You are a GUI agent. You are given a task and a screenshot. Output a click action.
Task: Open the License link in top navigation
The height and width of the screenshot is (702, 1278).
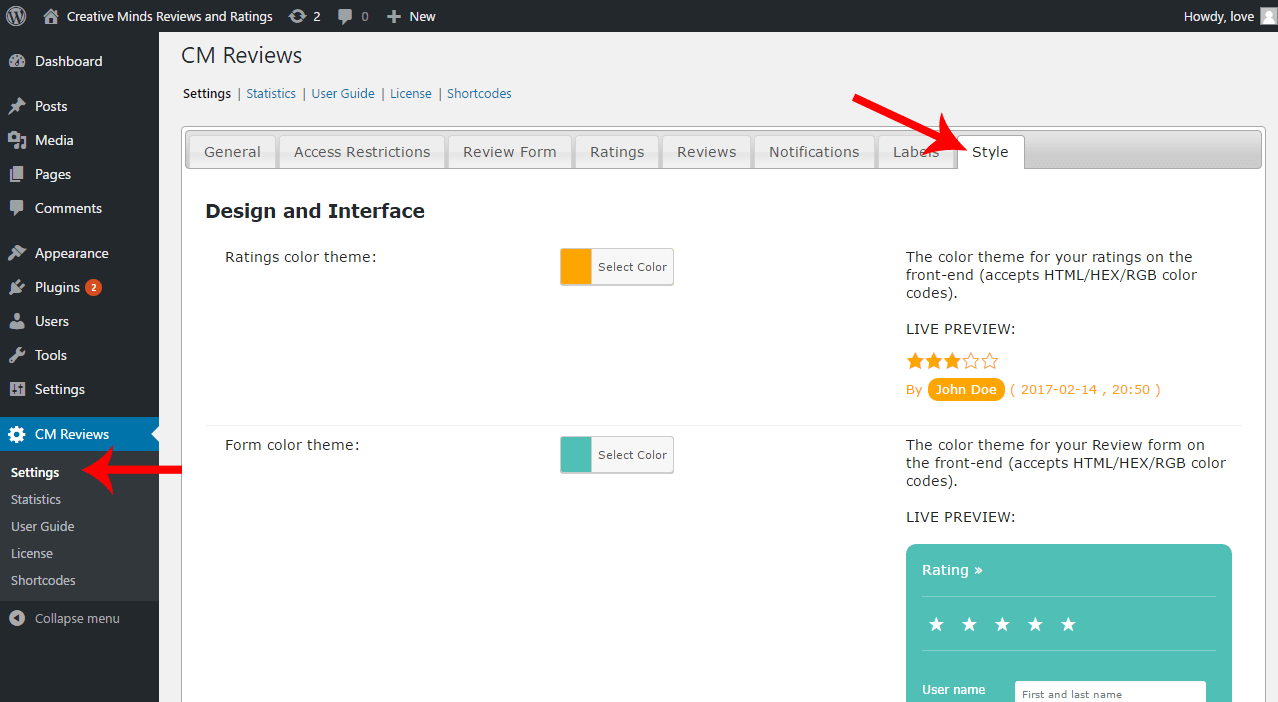click(x=411, y=93)
